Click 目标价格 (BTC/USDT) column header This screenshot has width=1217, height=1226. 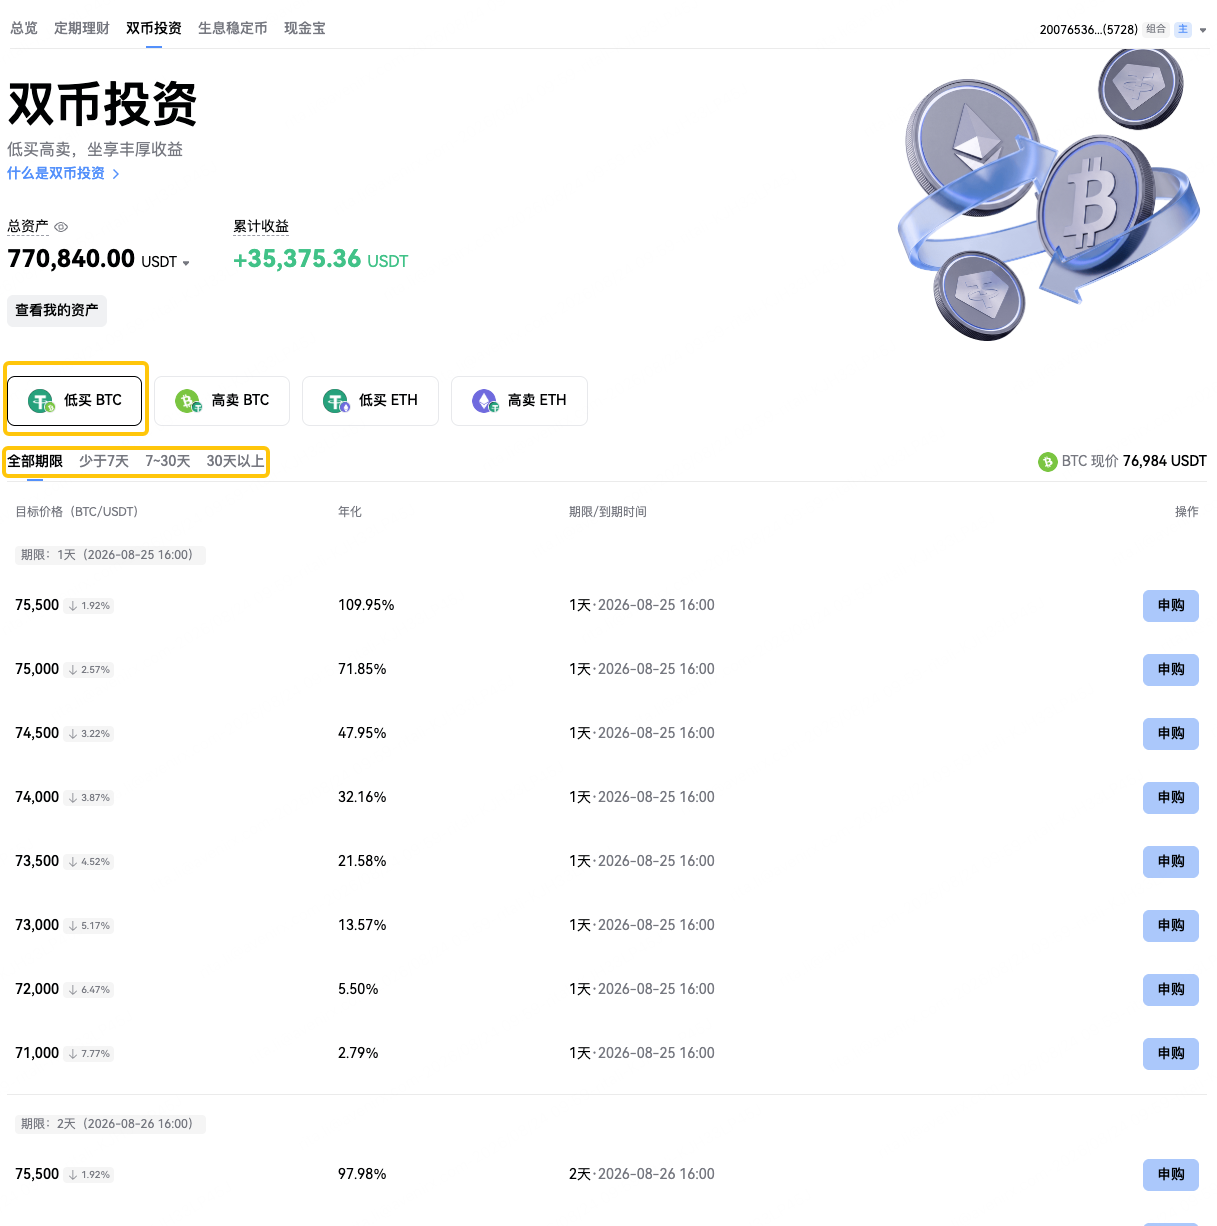tap(77, 512)
